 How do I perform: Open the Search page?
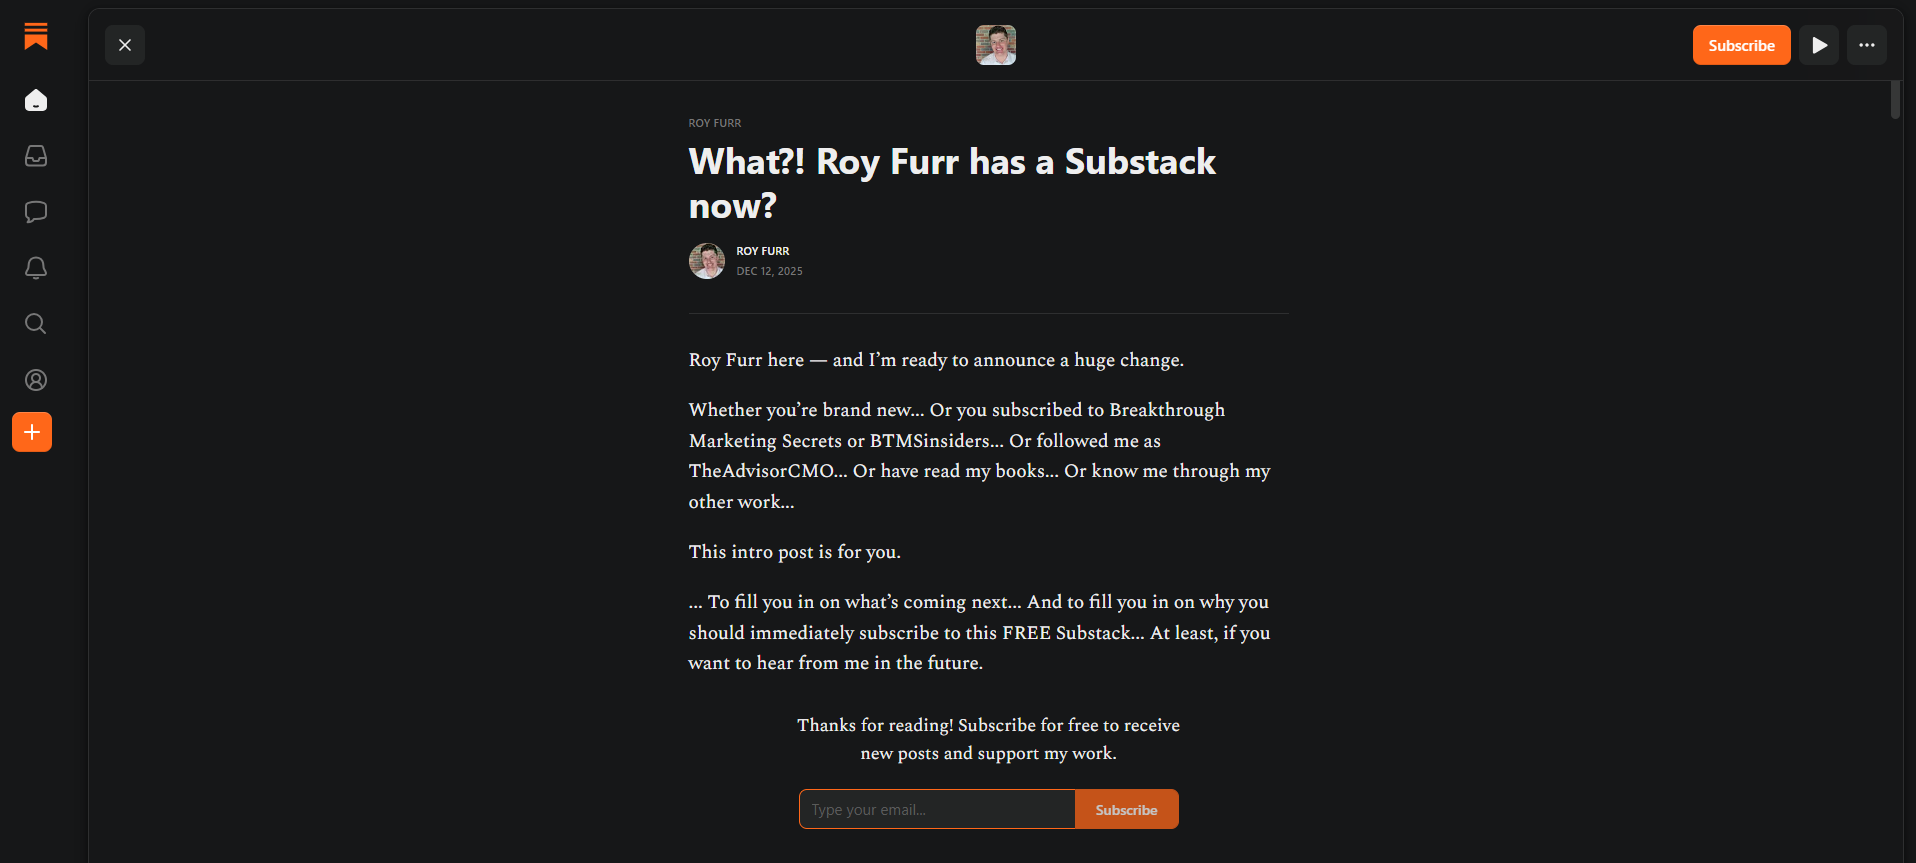(x=36, y=324)
